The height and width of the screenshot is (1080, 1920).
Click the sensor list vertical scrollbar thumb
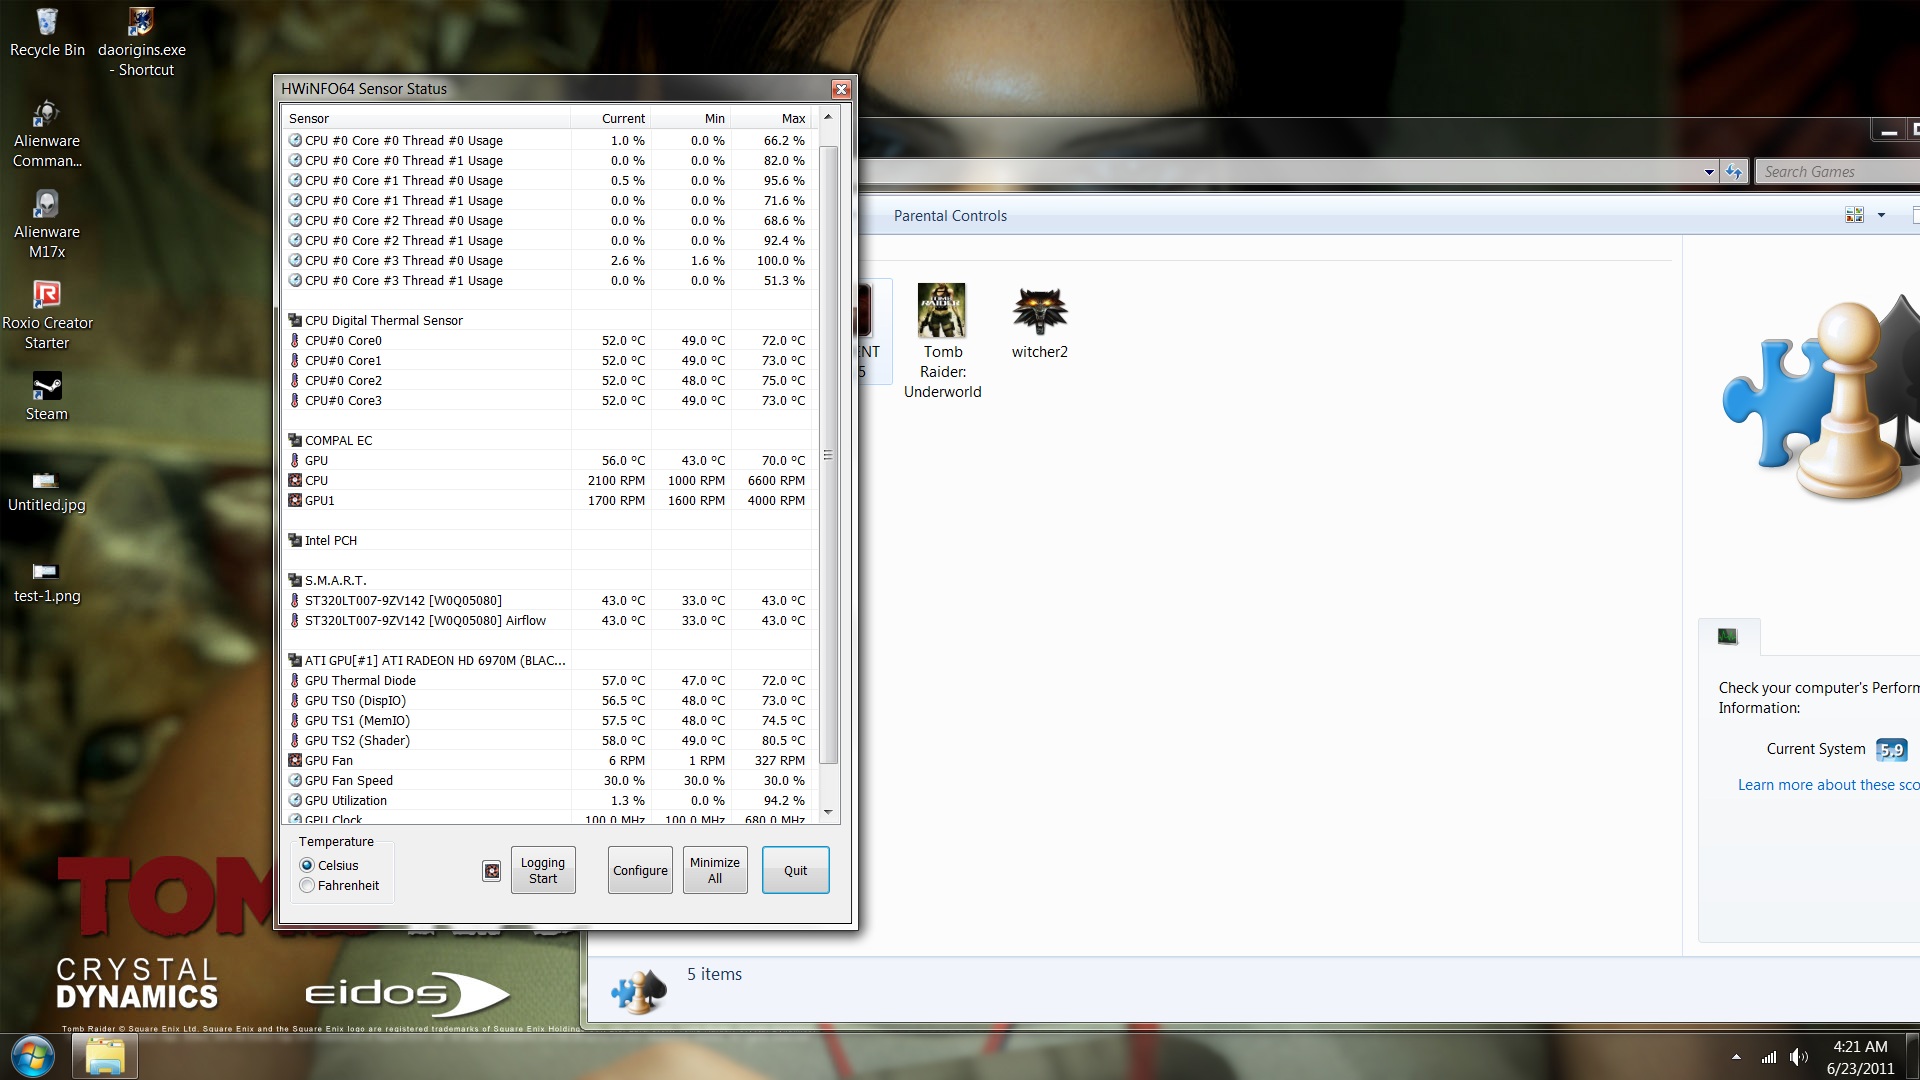[828, 455]
